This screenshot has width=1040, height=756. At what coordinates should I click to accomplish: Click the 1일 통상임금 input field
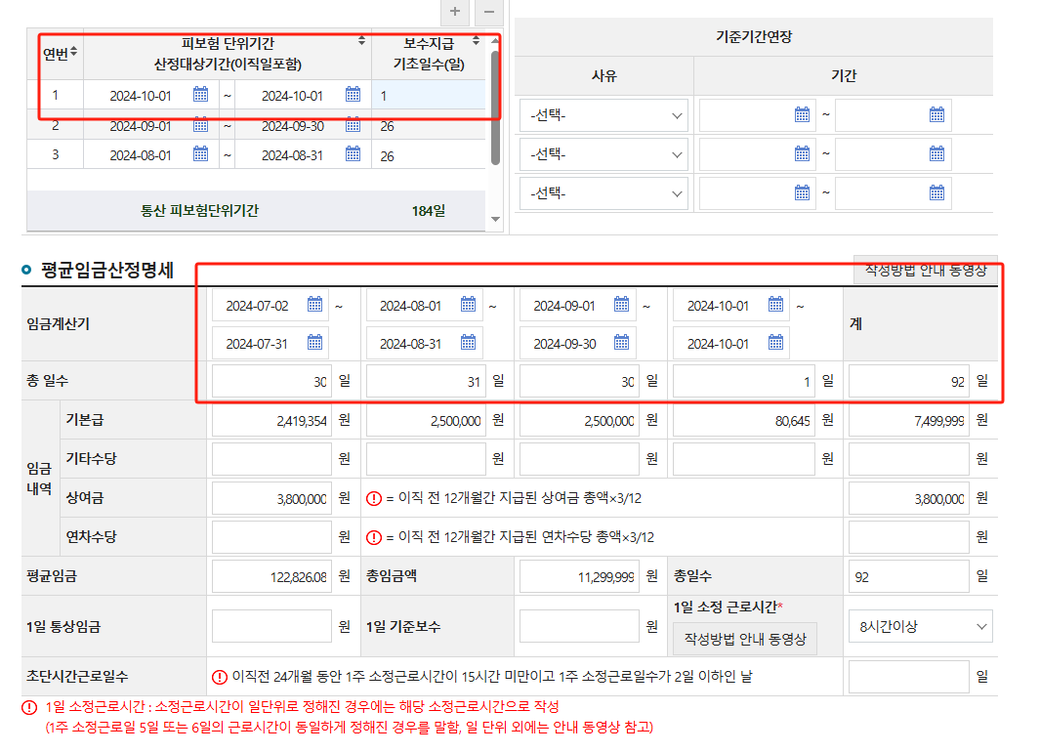pos(271,627)
